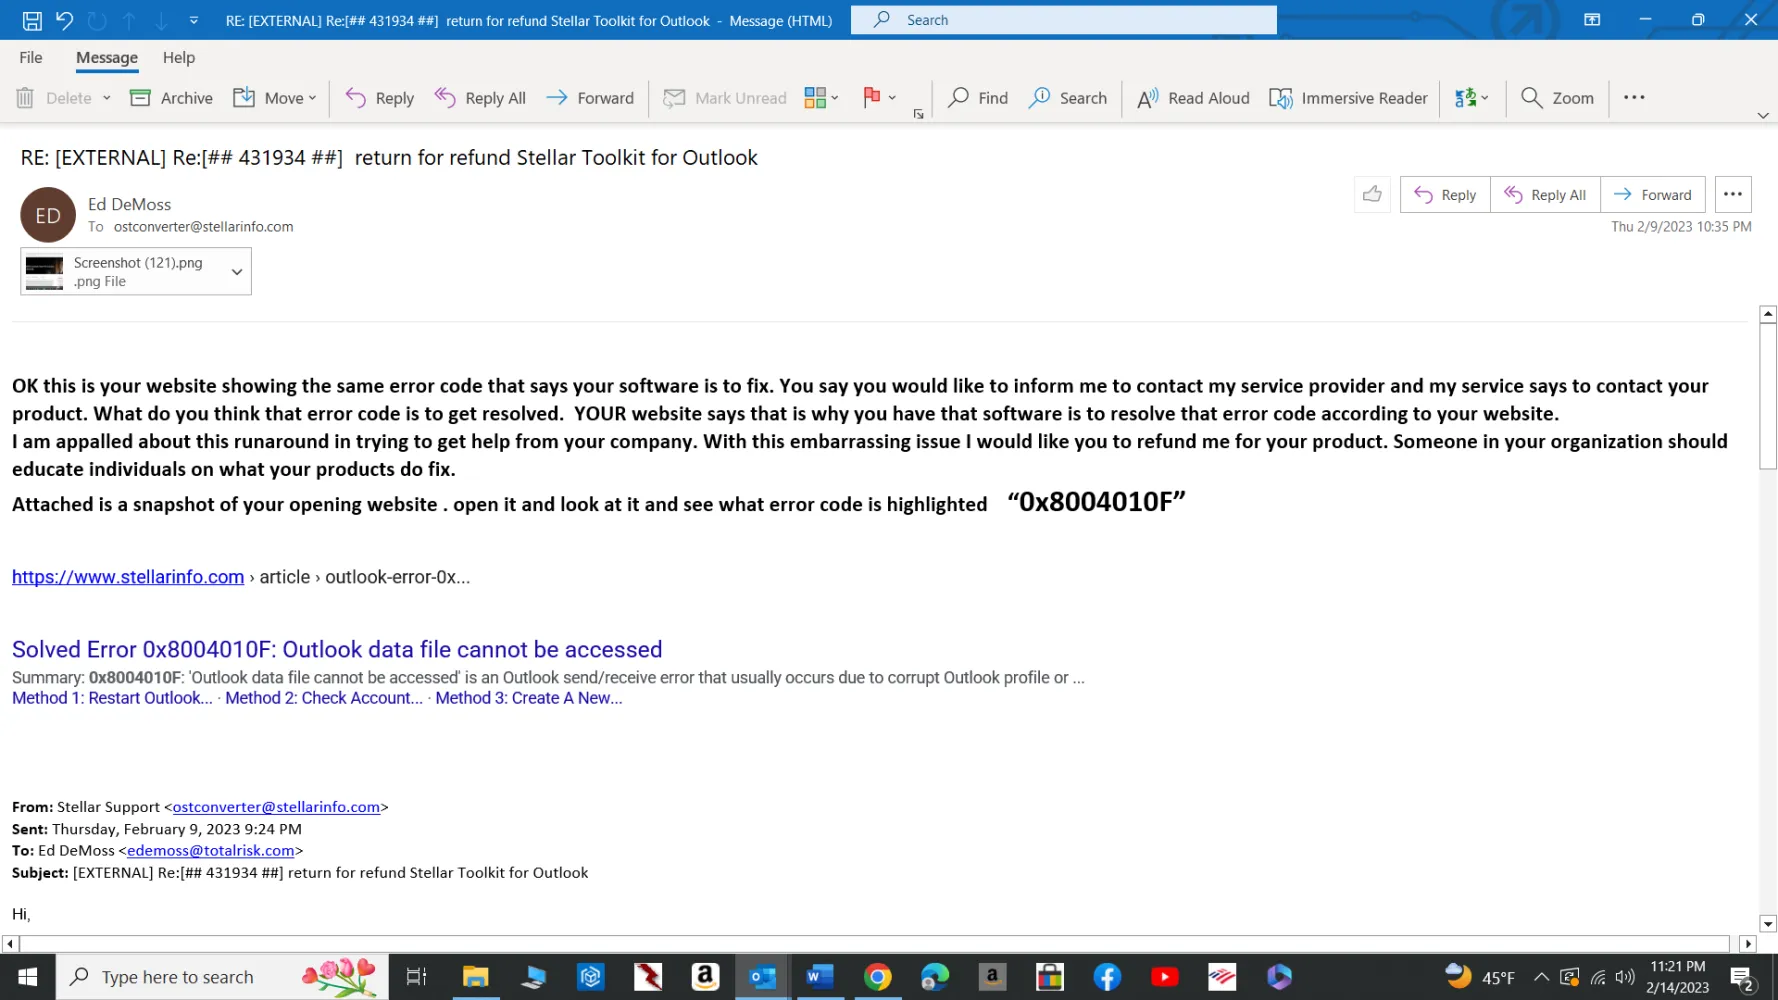This screenshot has width=1778, height=1000.
Task: Open the Move dropdown
Action: pyautogui.click(x=275, y=98)
